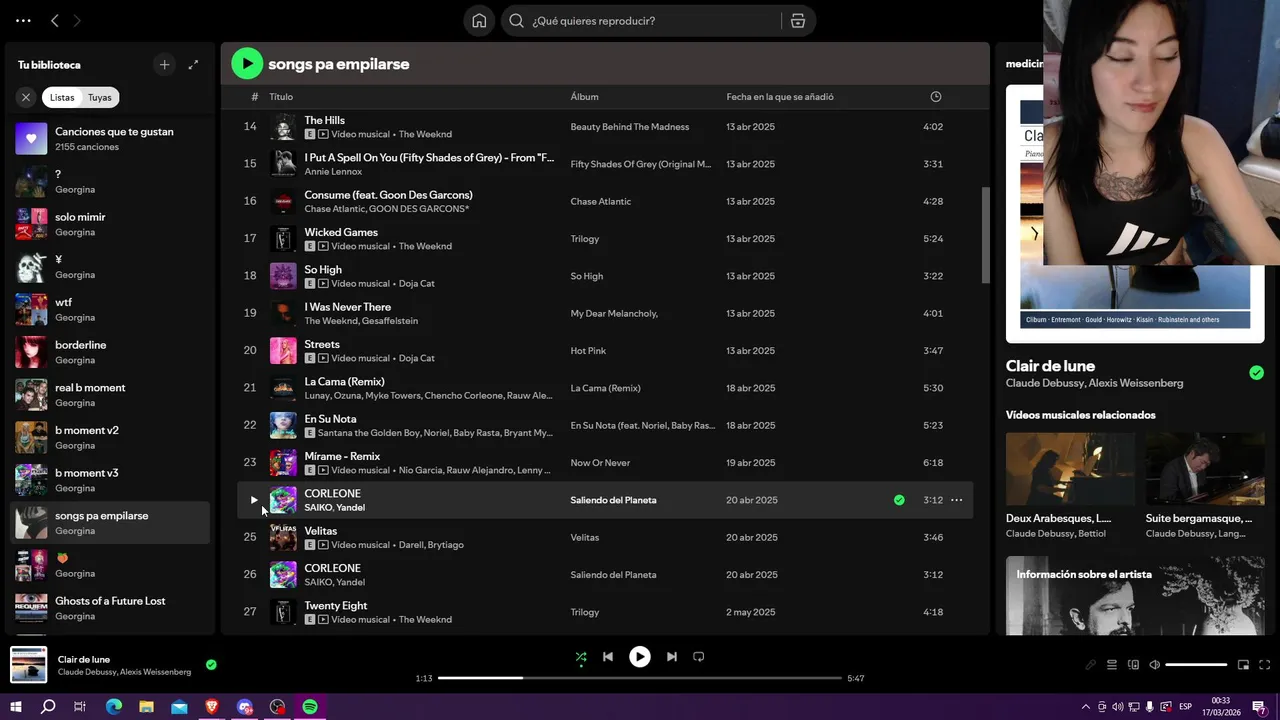Open album 'Saliendo del Planeta' in highlighted row
Viewport: 1280px width, 720px height.
pos(613,500)
